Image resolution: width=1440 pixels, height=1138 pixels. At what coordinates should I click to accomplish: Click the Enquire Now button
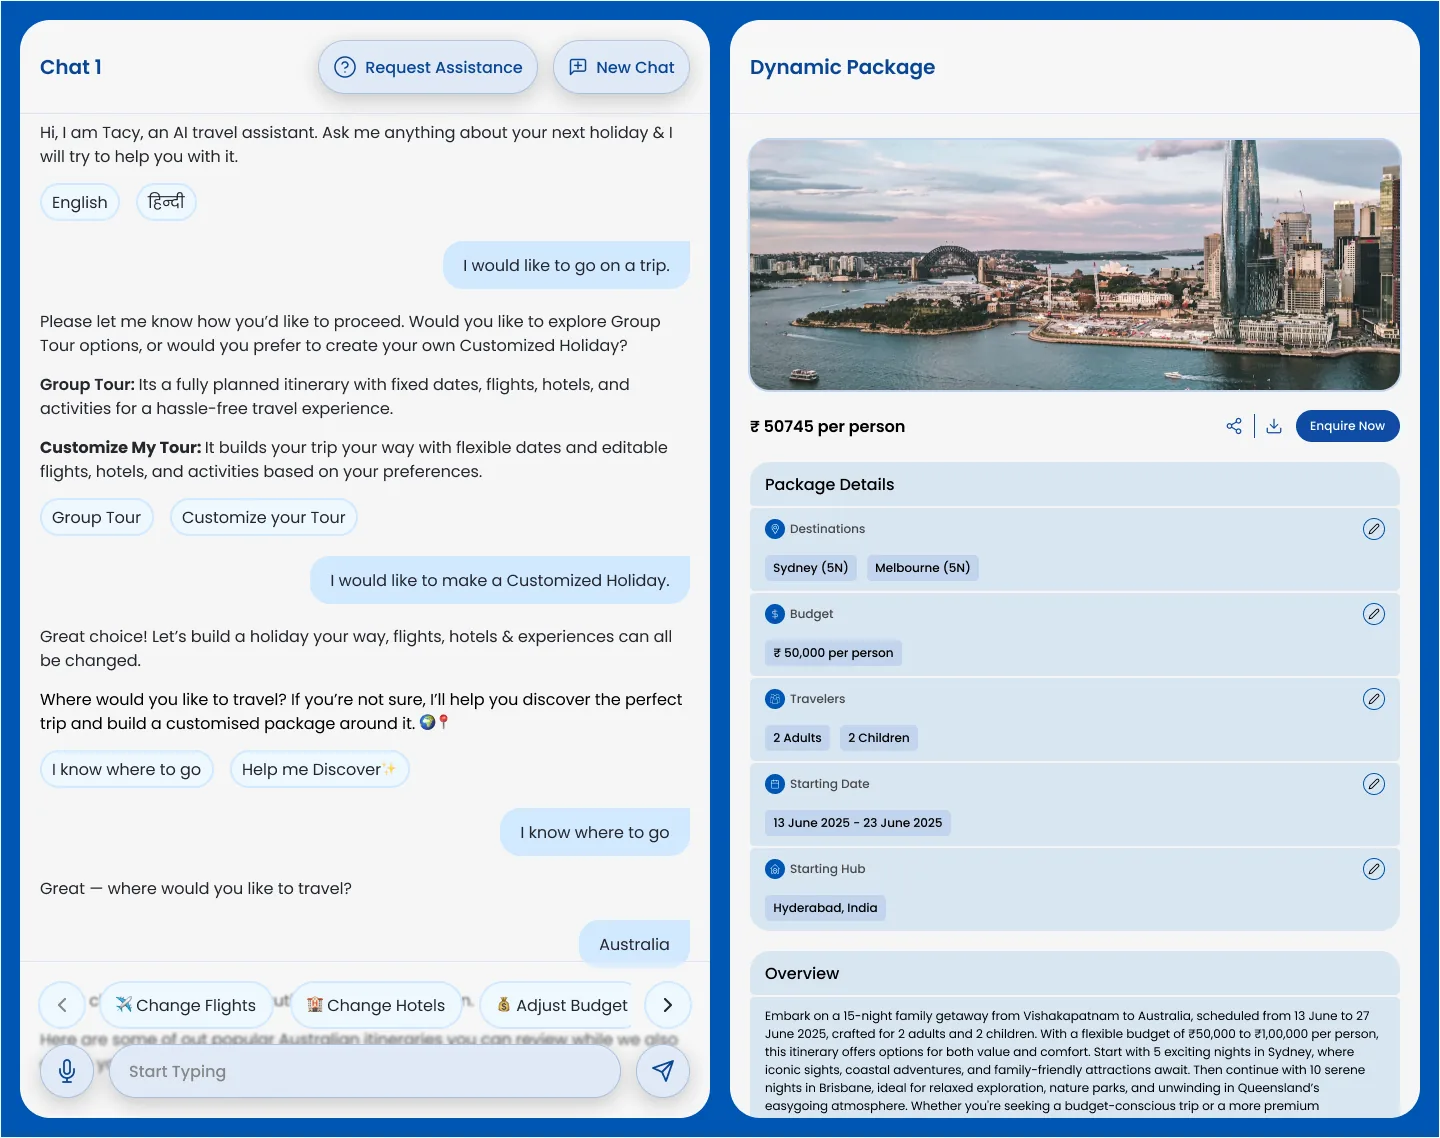(1347, 426)
